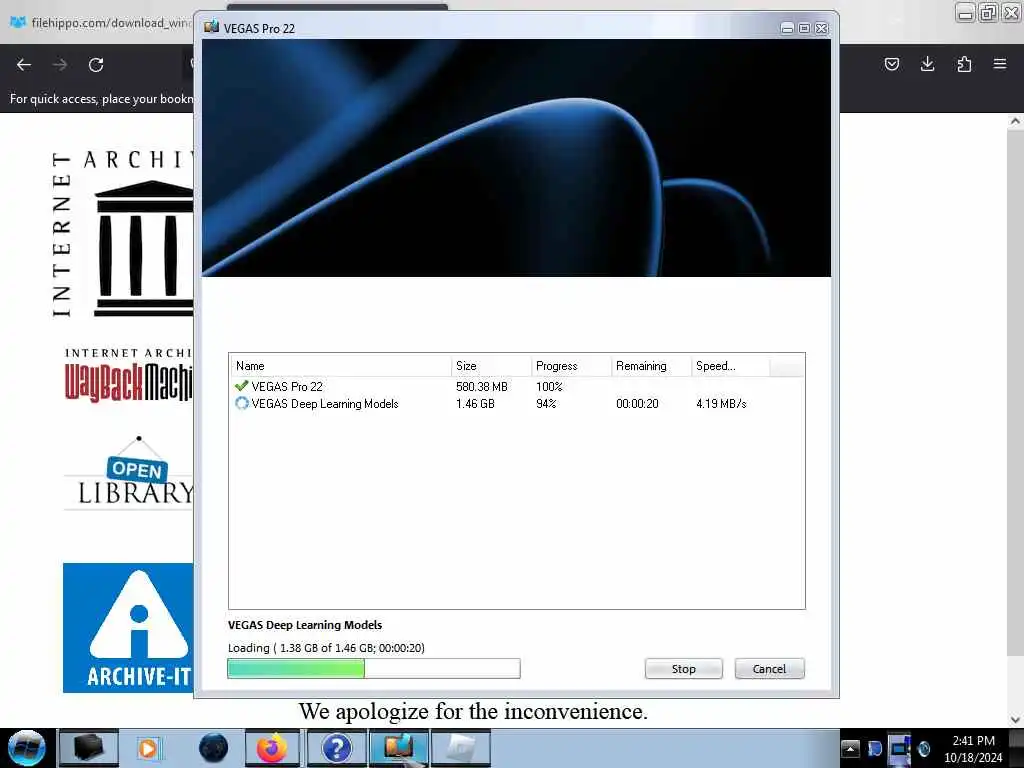Viewport: 1024px width, 768px height.
Task: Minimize the Firefox browser window
Action: [966, 12]
